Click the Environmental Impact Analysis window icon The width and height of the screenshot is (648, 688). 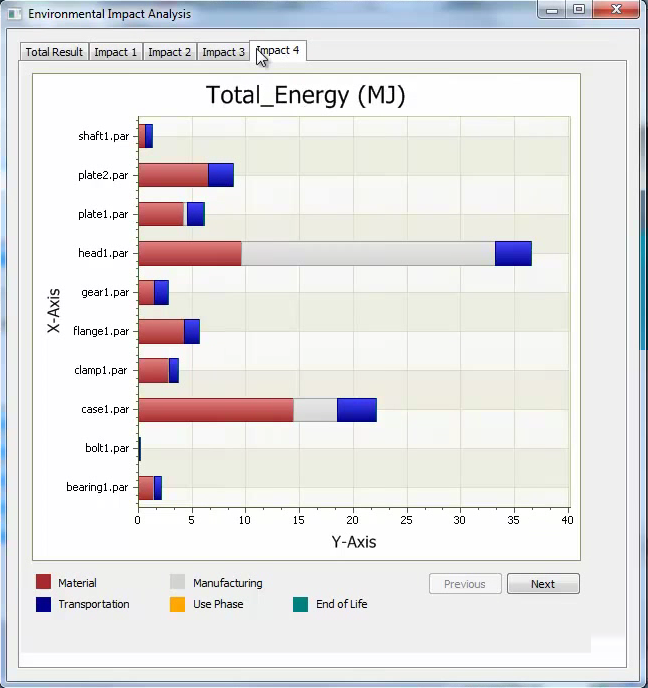pos(14,14)
